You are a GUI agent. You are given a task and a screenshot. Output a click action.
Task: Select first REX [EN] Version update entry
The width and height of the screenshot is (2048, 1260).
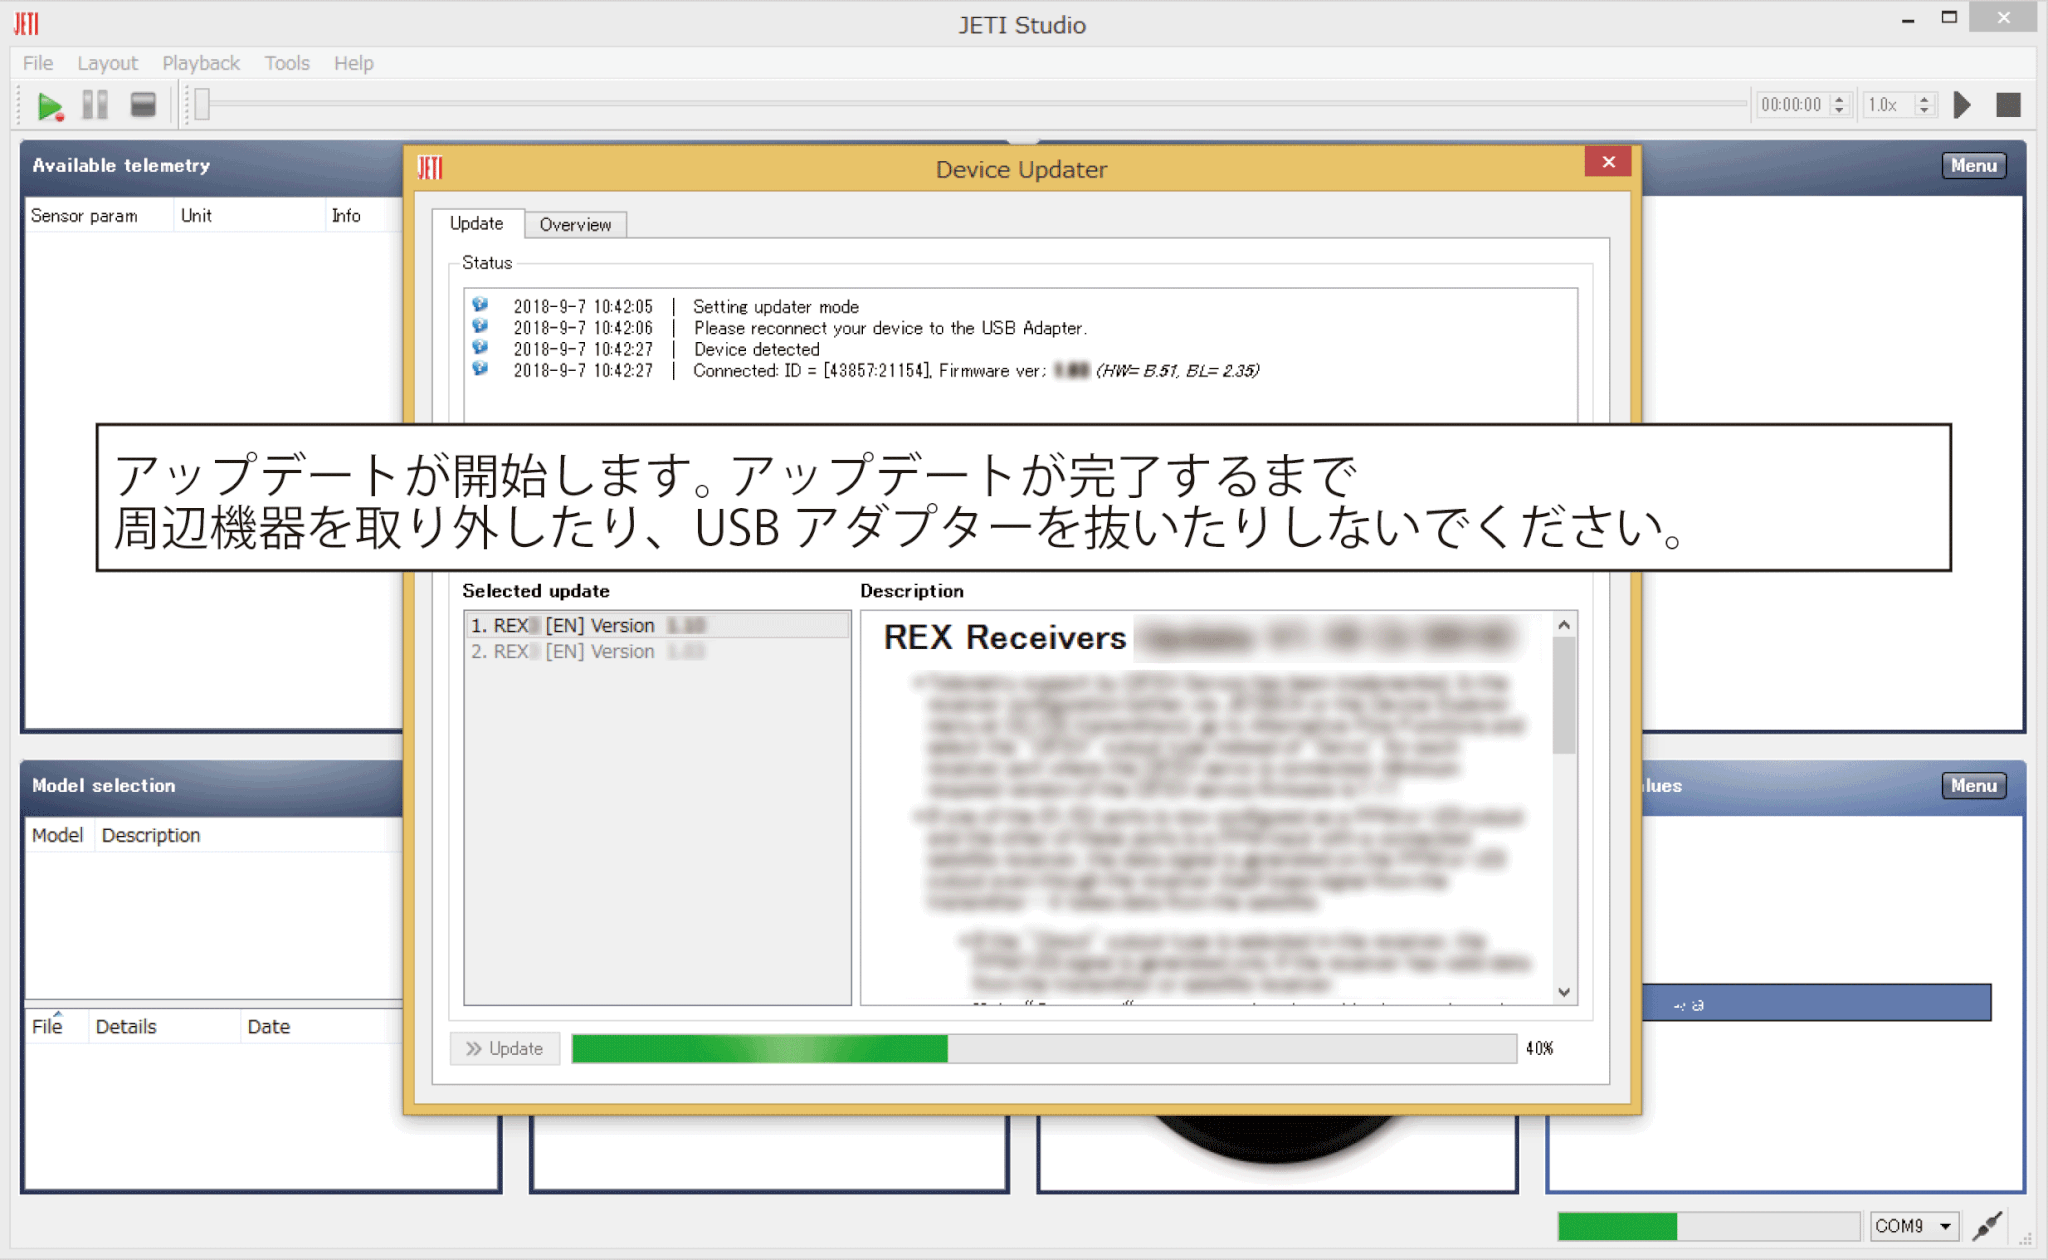point(656,625)
